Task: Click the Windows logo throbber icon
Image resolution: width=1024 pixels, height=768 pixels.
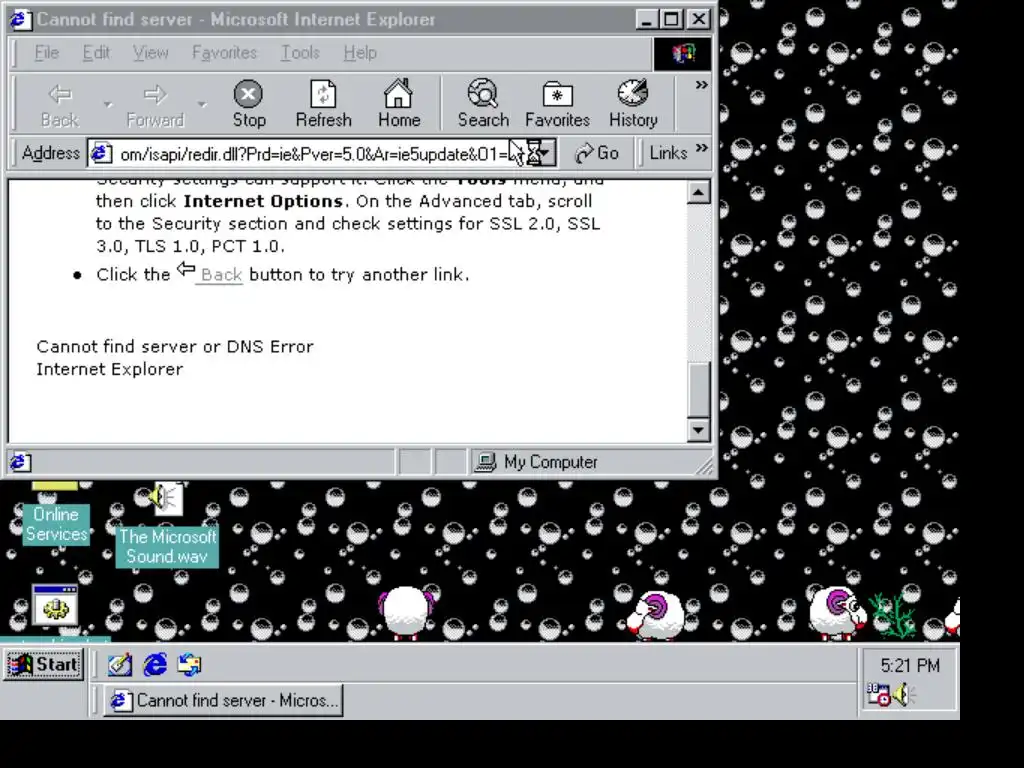Action: pyautogui.click(x=682, y=54)
